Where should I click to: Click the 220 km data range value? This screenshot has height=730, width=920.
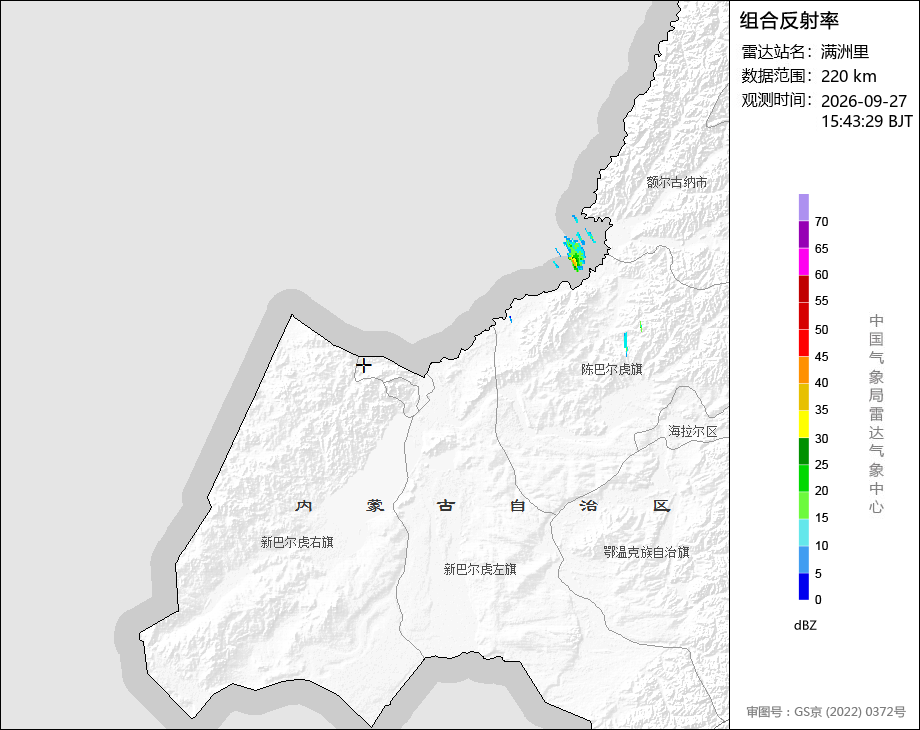click(x=848, y=76)
